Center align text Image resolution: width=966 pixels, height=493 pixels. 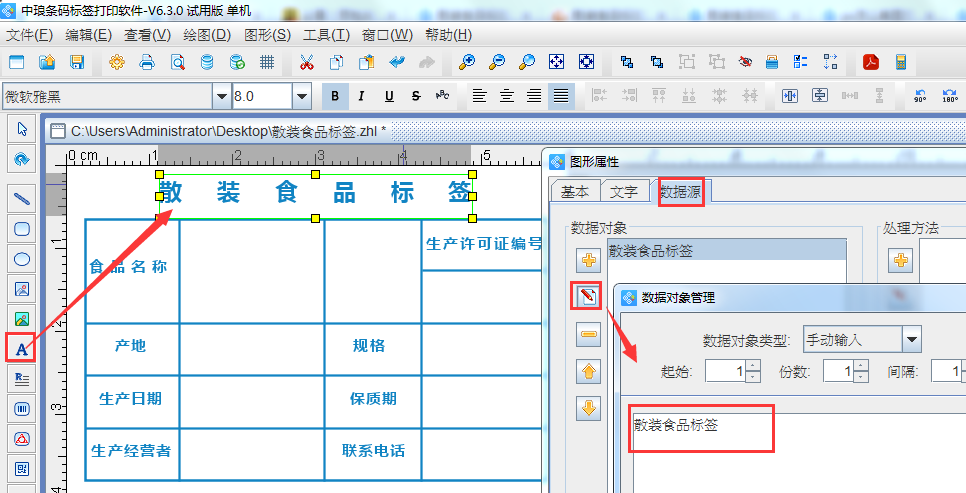point(506,96)
